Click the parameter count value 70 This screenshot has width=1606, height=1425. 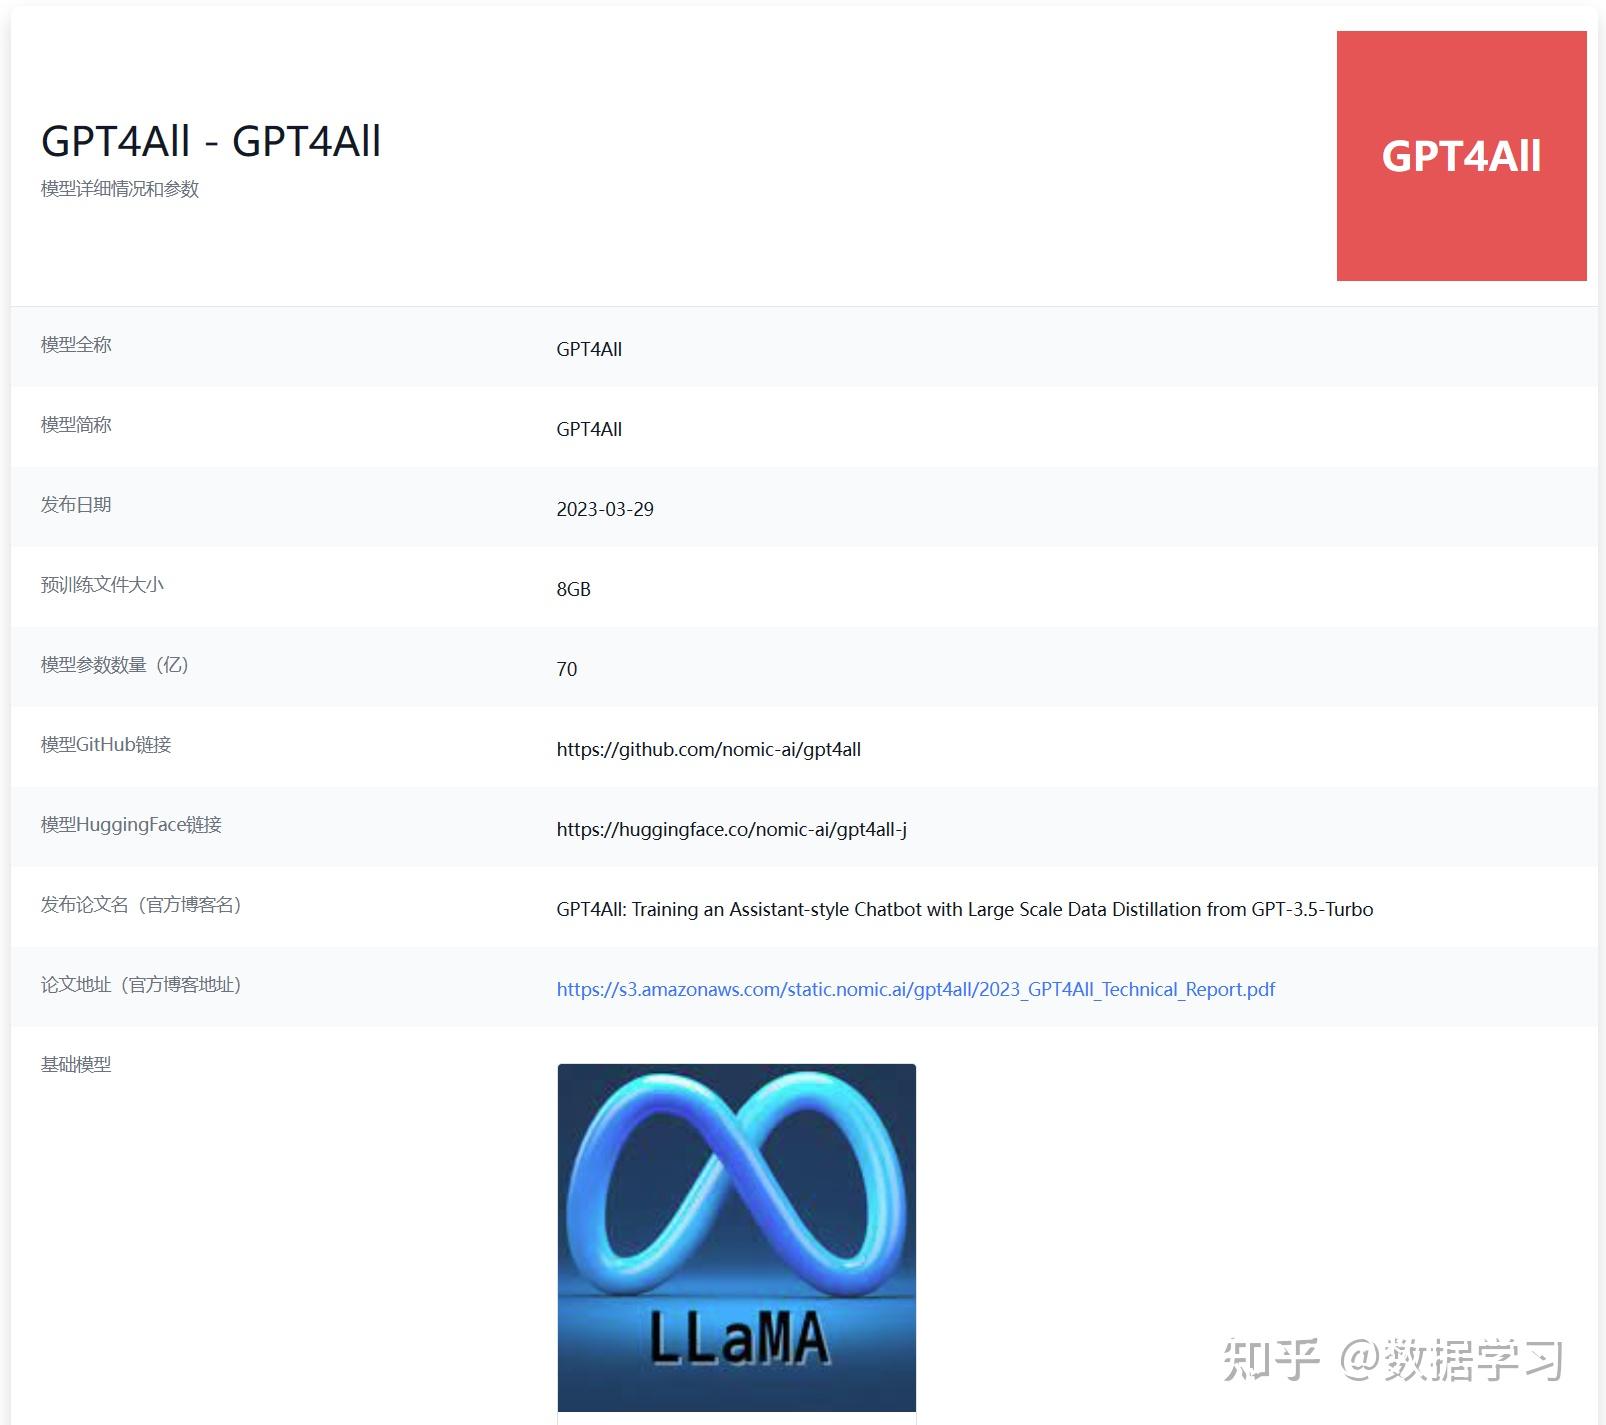click(567, 669)
